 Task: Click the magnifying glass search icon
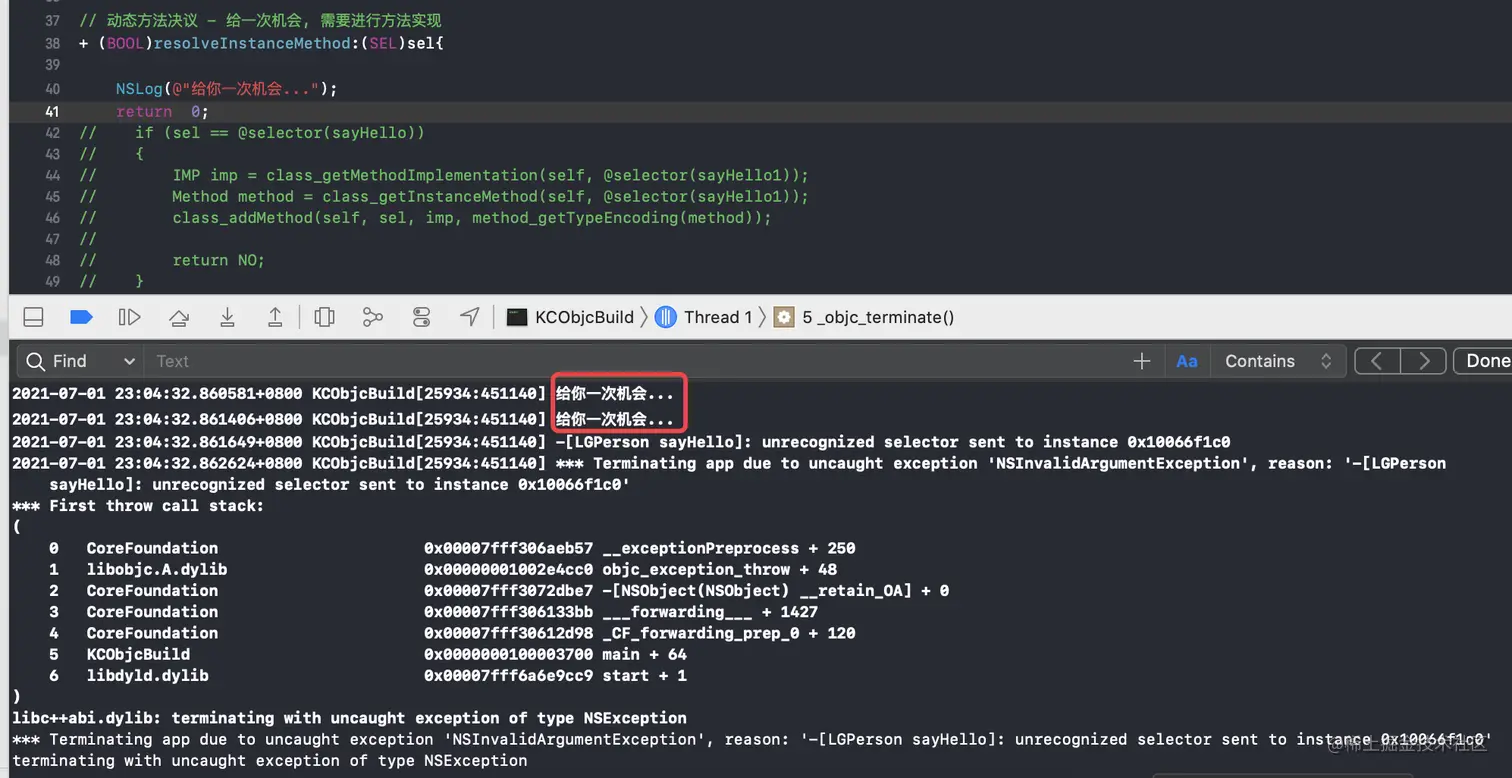(x=36, y=361)
